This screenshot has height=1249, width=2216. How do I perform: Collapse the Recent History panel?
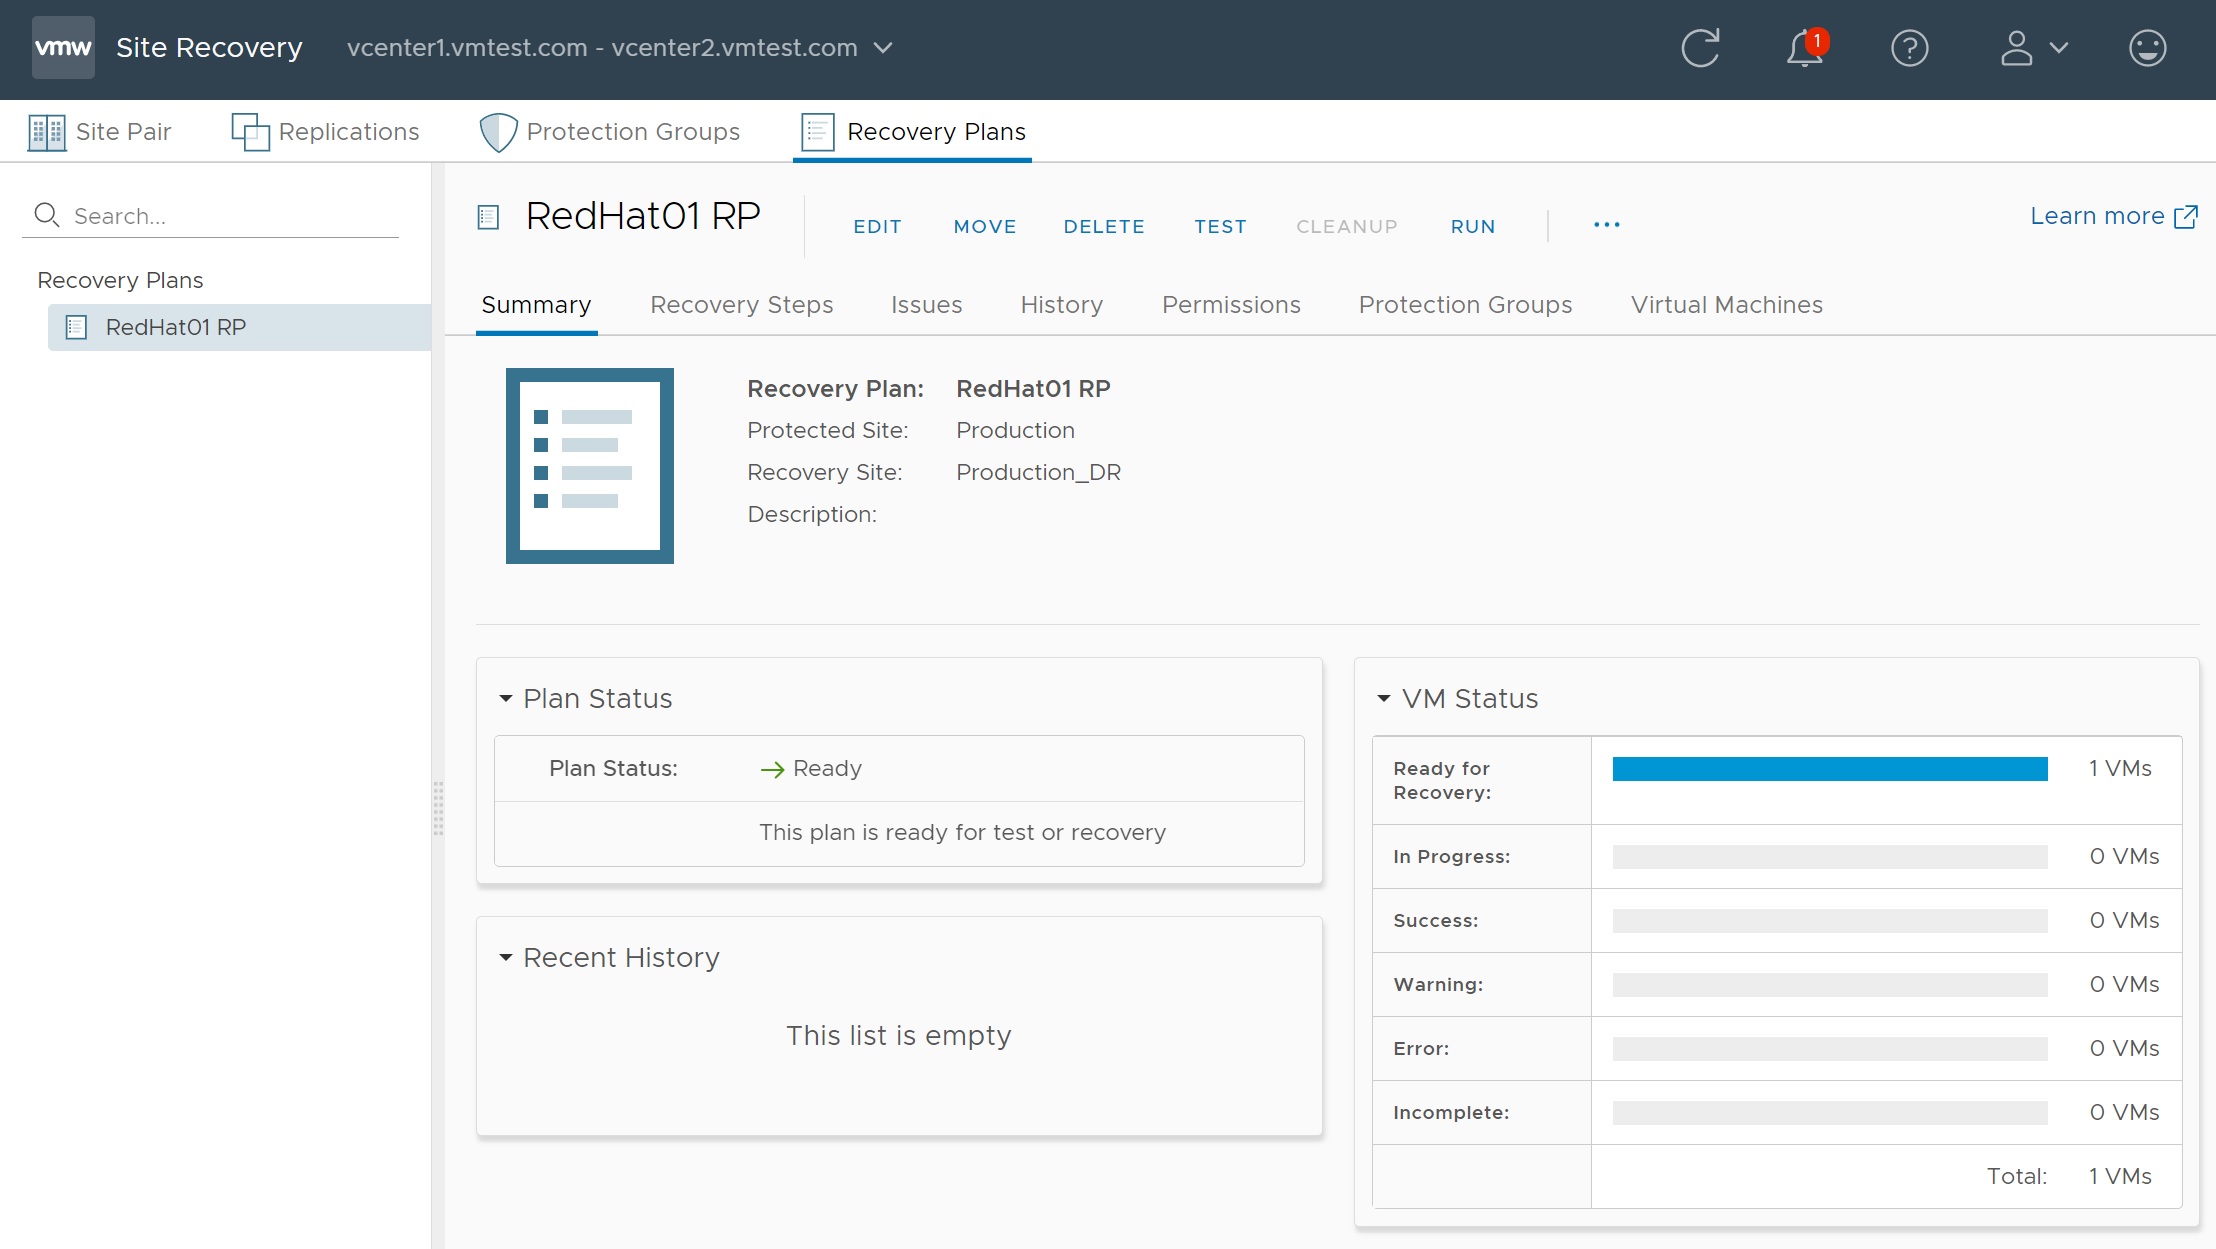coord(506,957)
